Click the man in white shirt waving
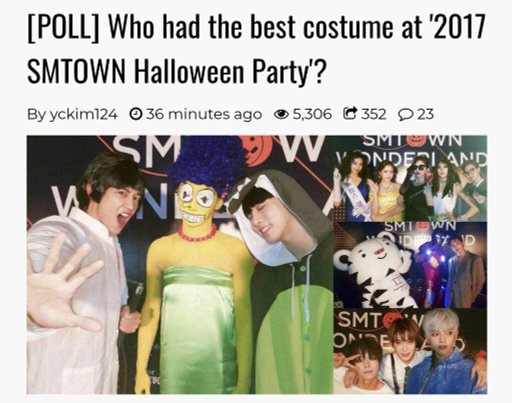 click(82, 277)
